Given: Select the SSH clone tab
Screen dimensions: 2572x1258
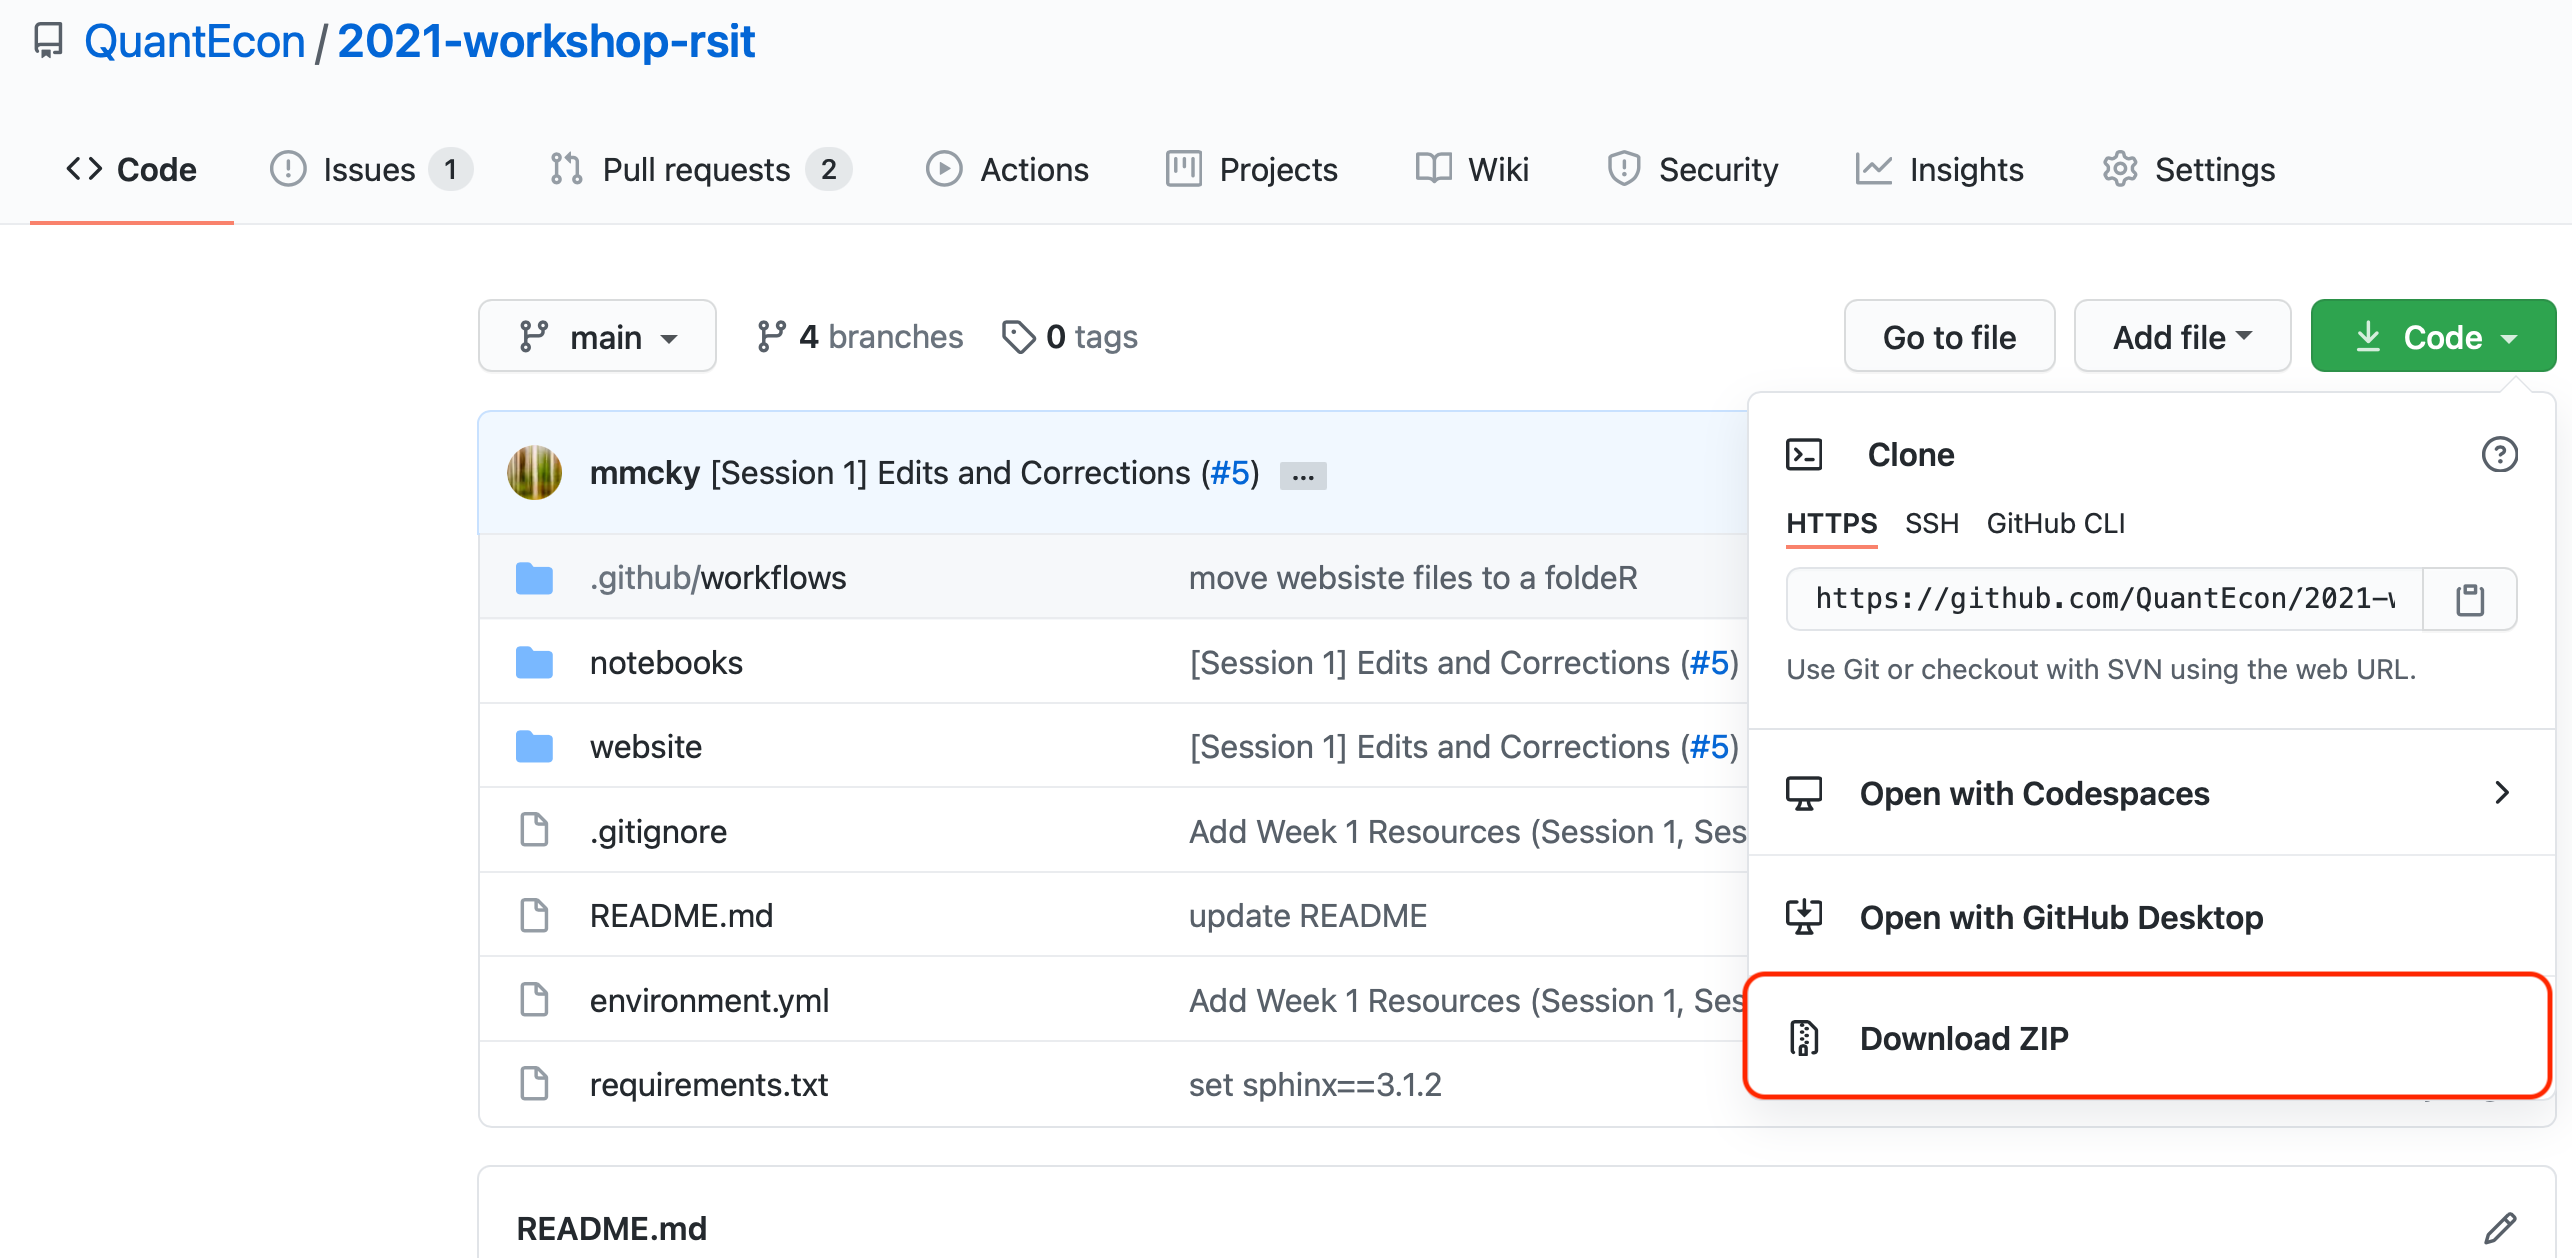Looking at the screenshot, I should [1932, 524].
